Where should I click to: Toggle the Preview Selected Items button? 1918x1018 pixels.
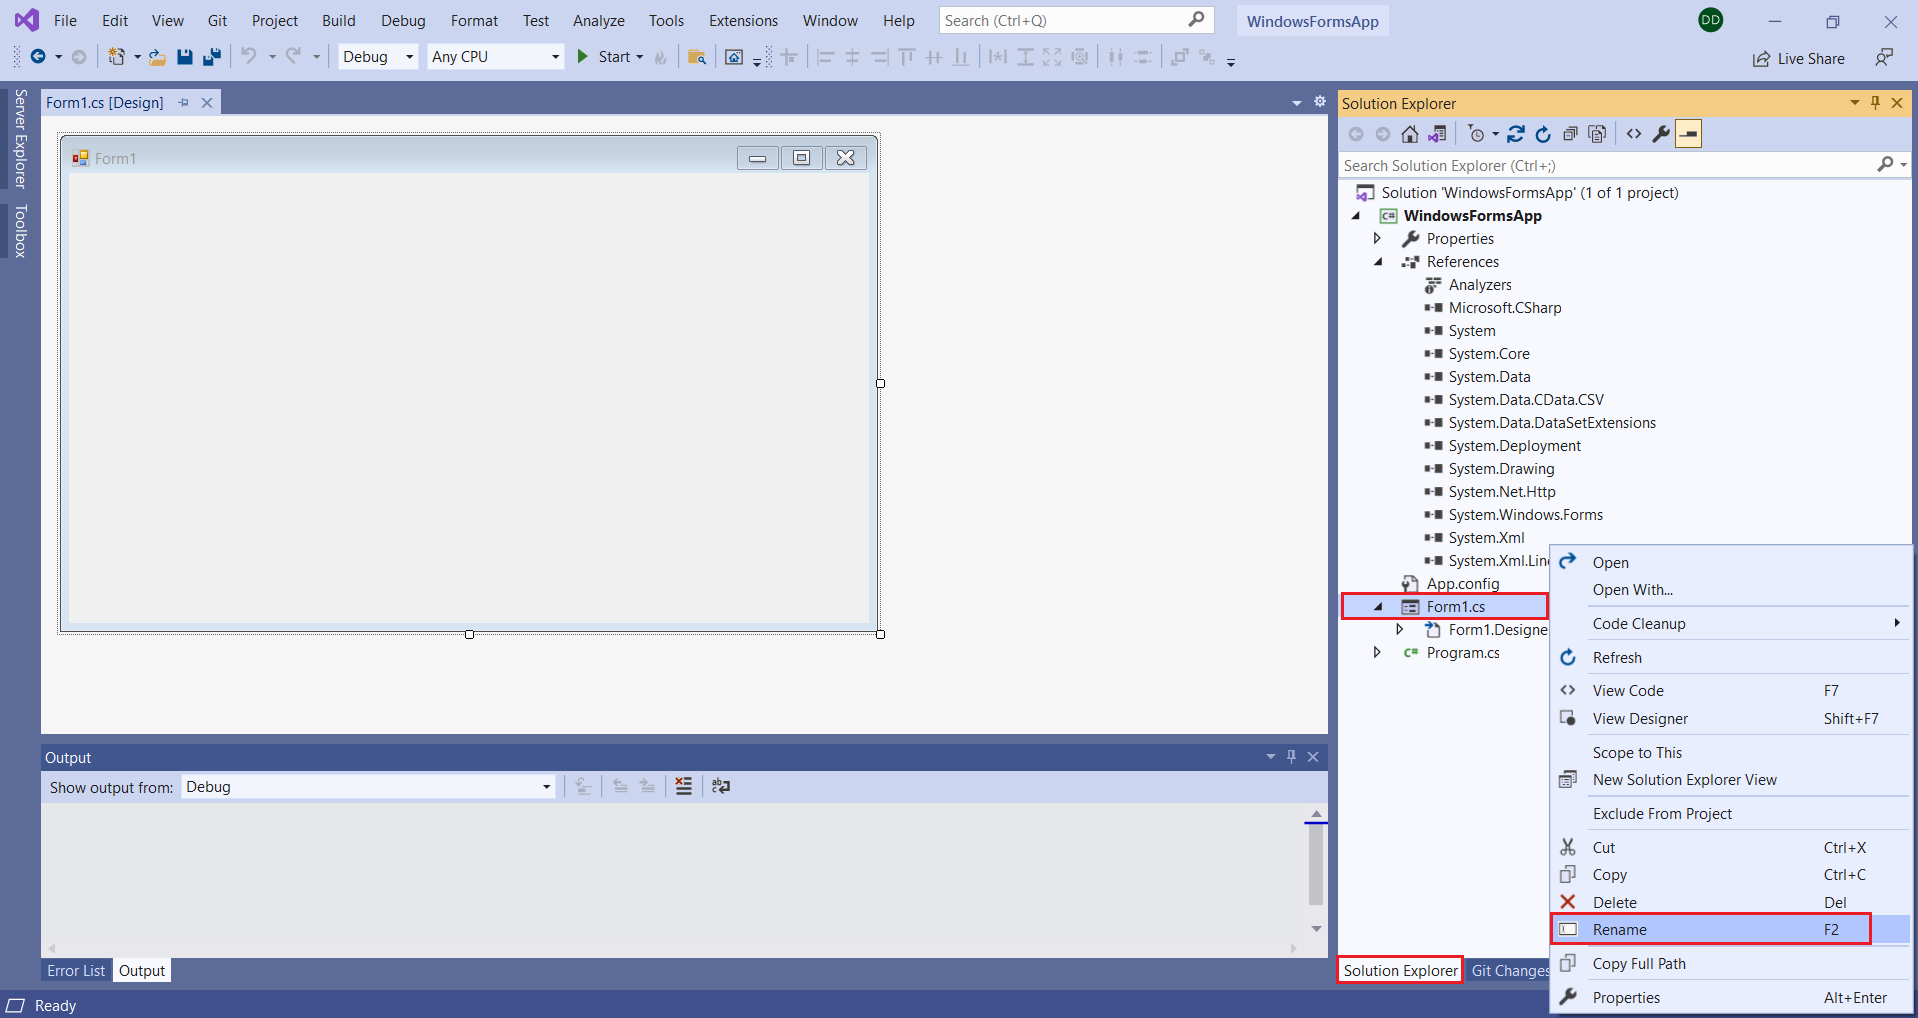(x=1688, y=134)
